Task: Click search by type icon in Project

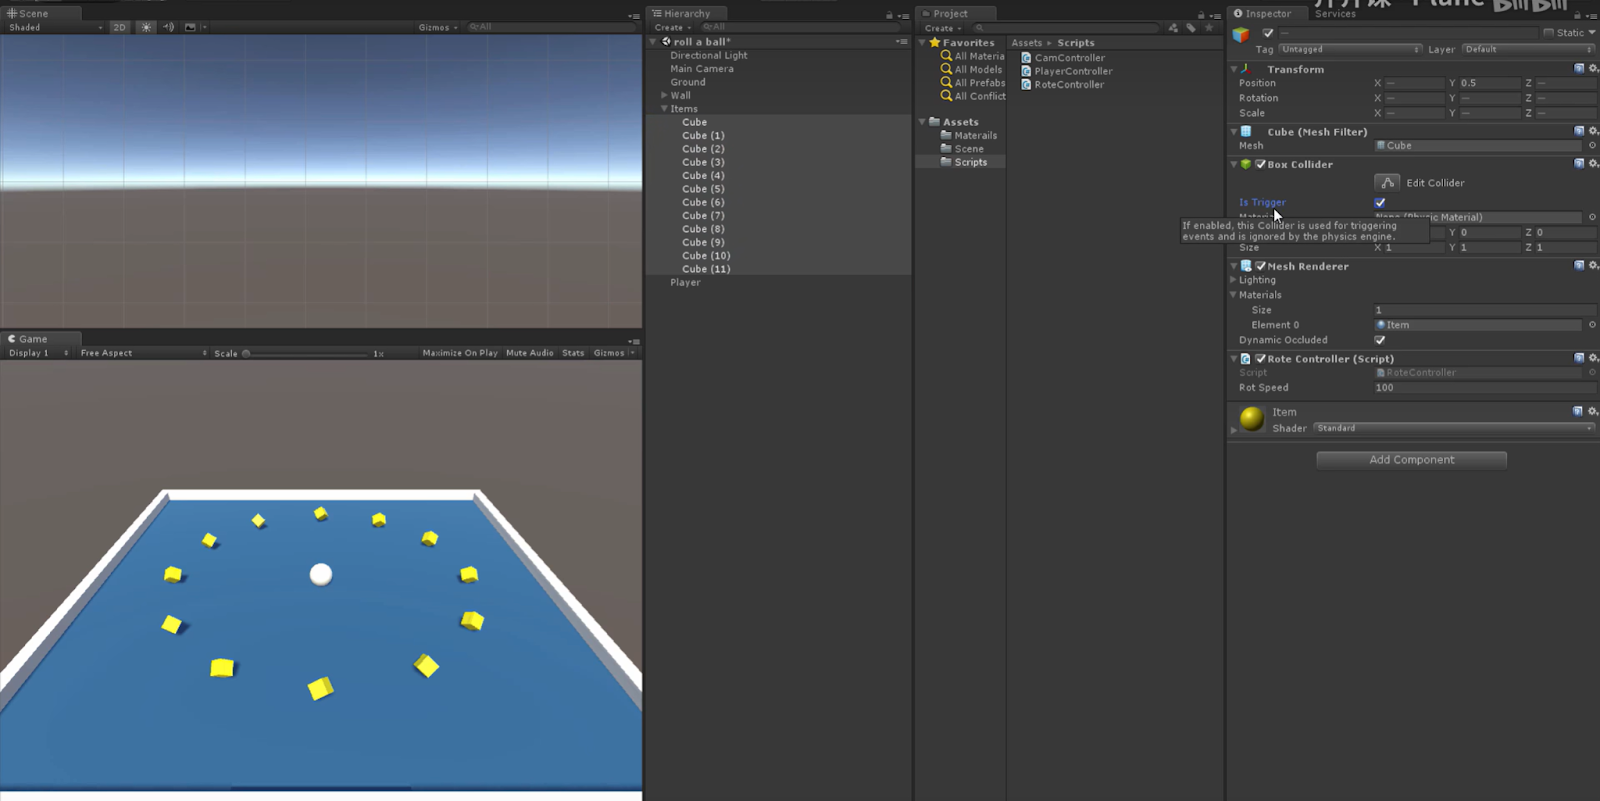Action: pos(1173,28)
